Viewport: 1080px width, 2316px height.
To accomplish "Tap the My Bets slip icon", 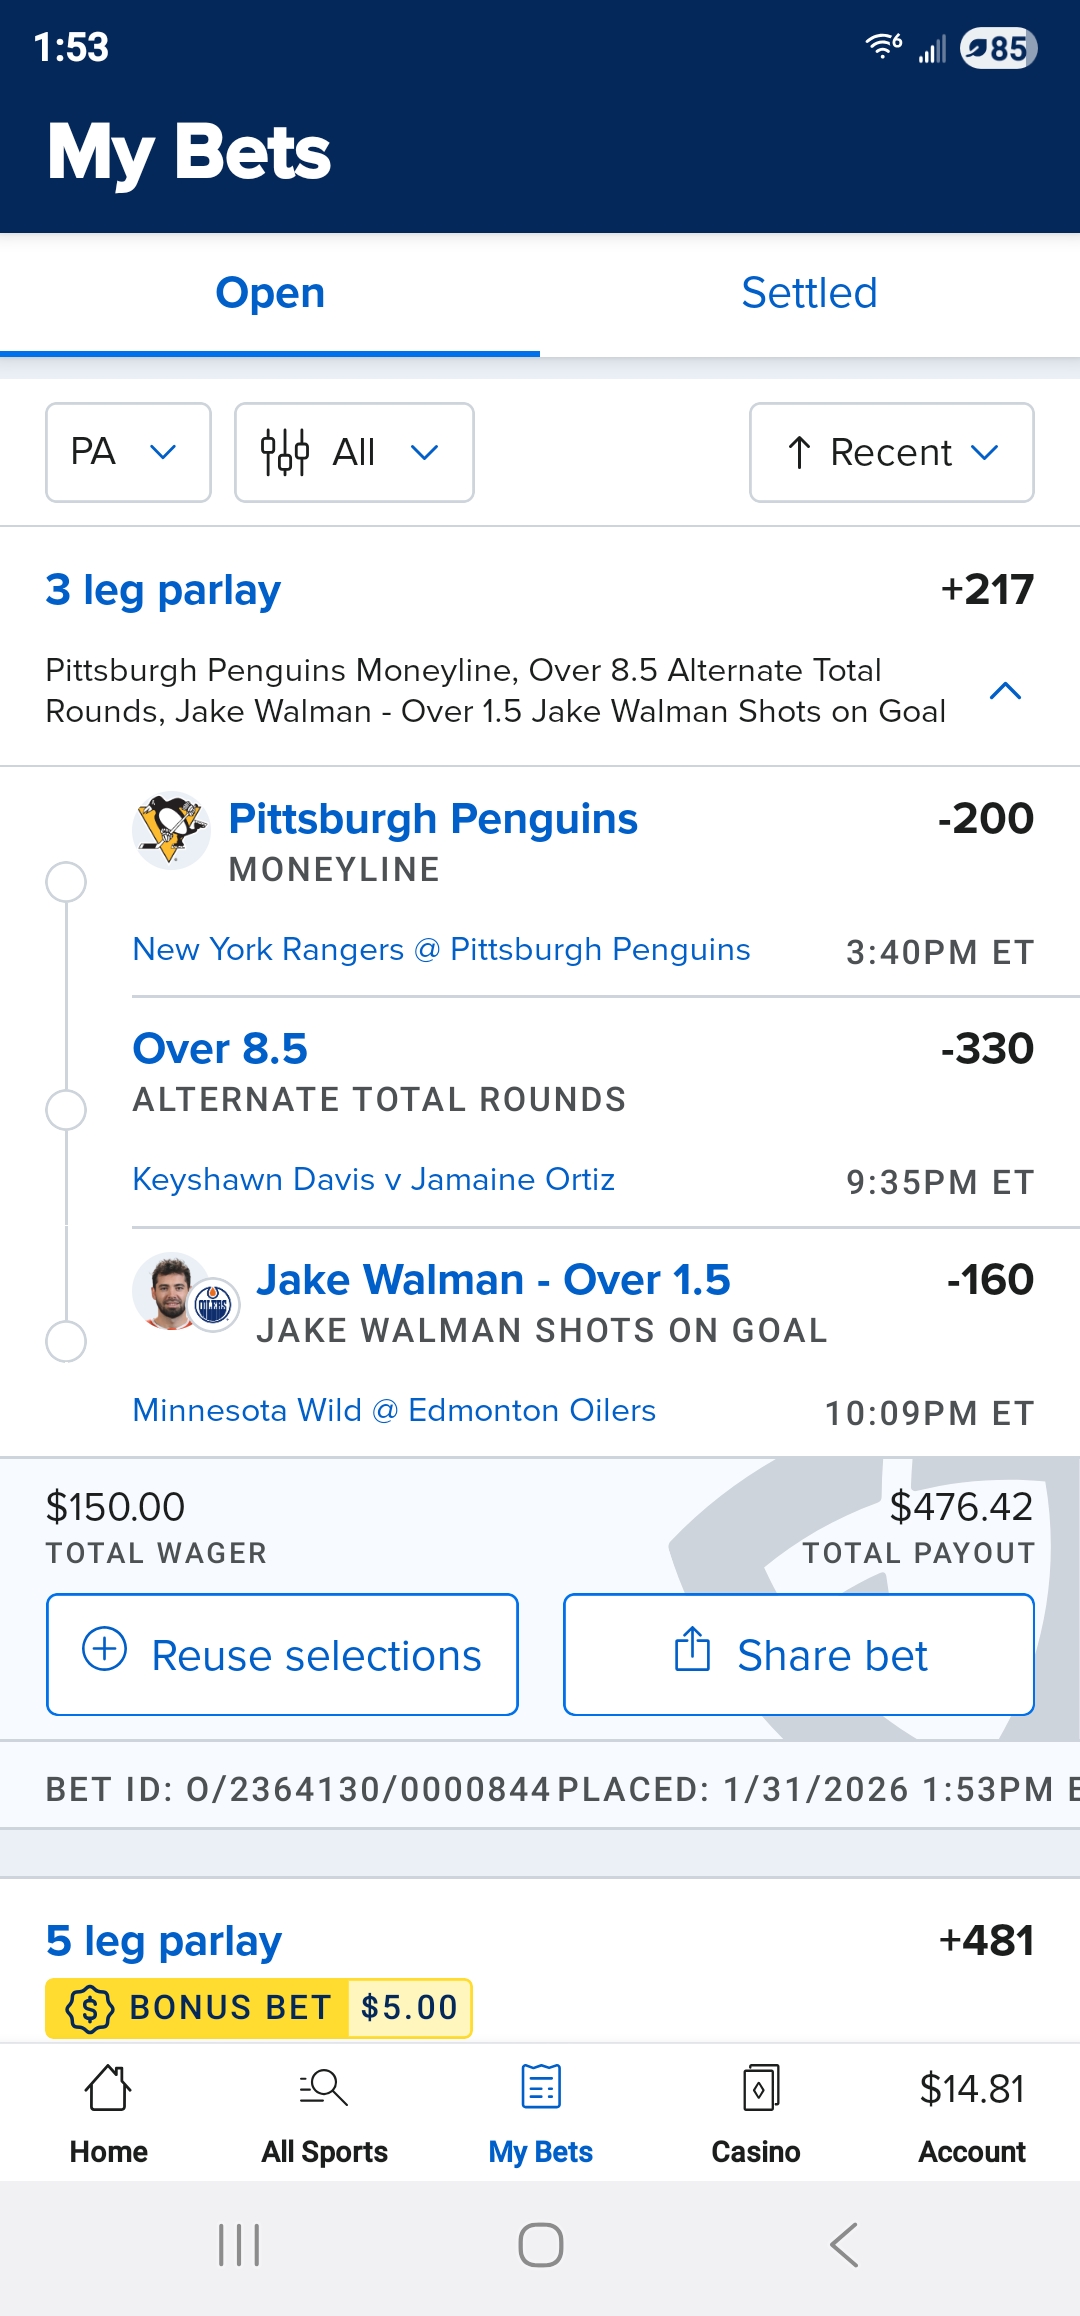I will tap(541, 2088).
